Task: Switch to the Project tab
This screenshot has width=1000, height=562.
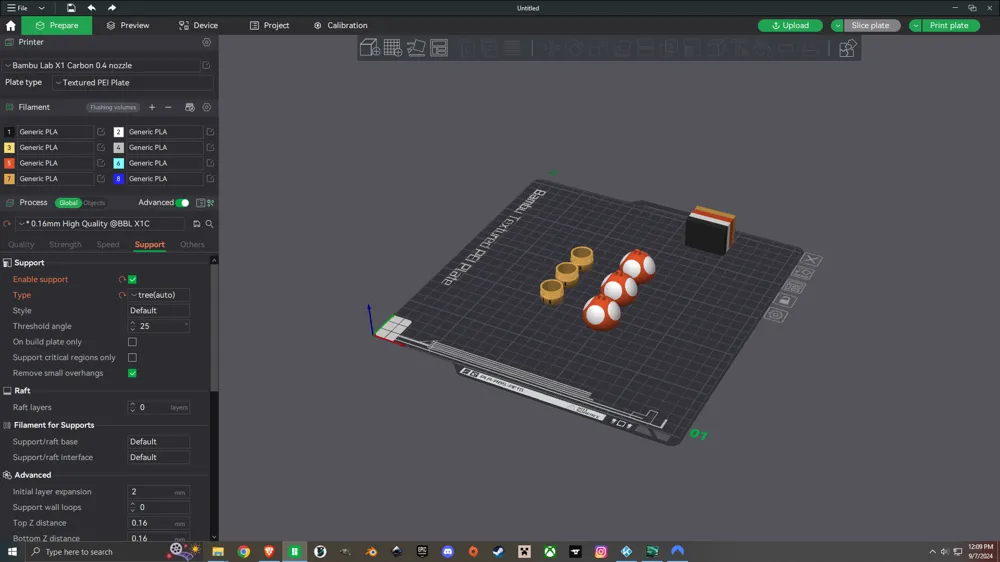Action: coord(269,26)
